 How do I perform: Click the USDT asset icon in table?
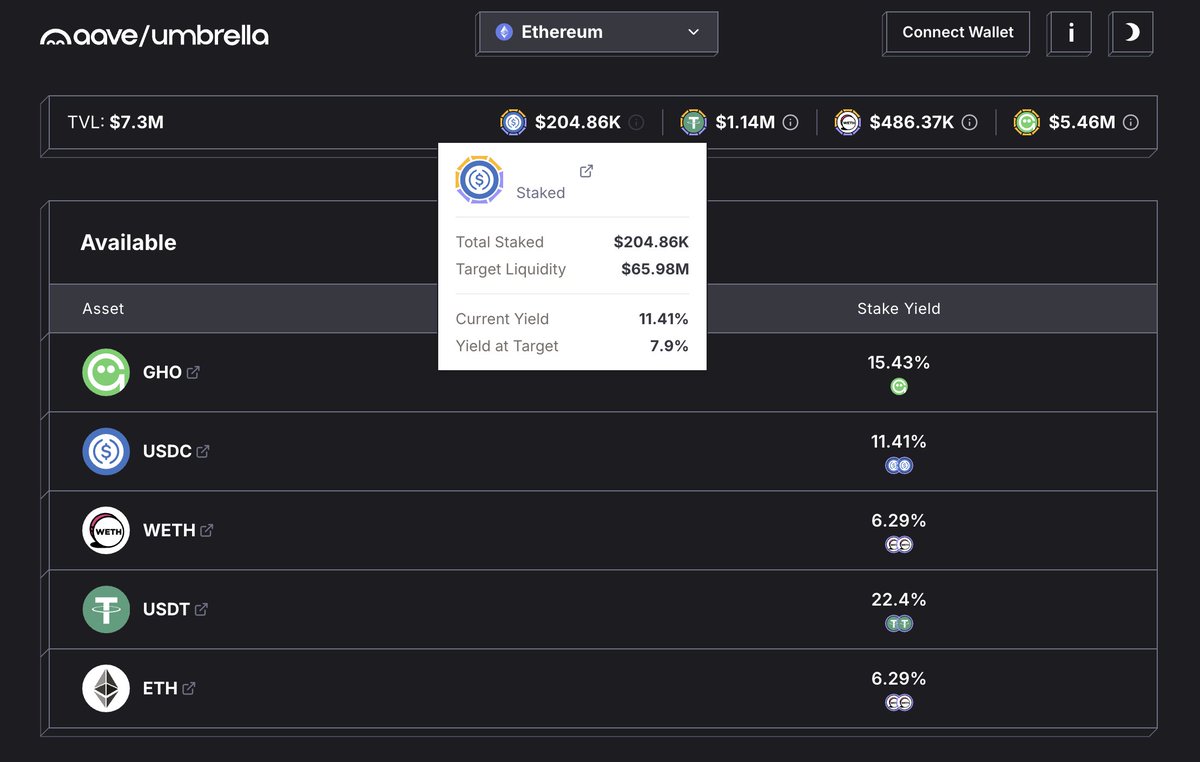(106, 609)
